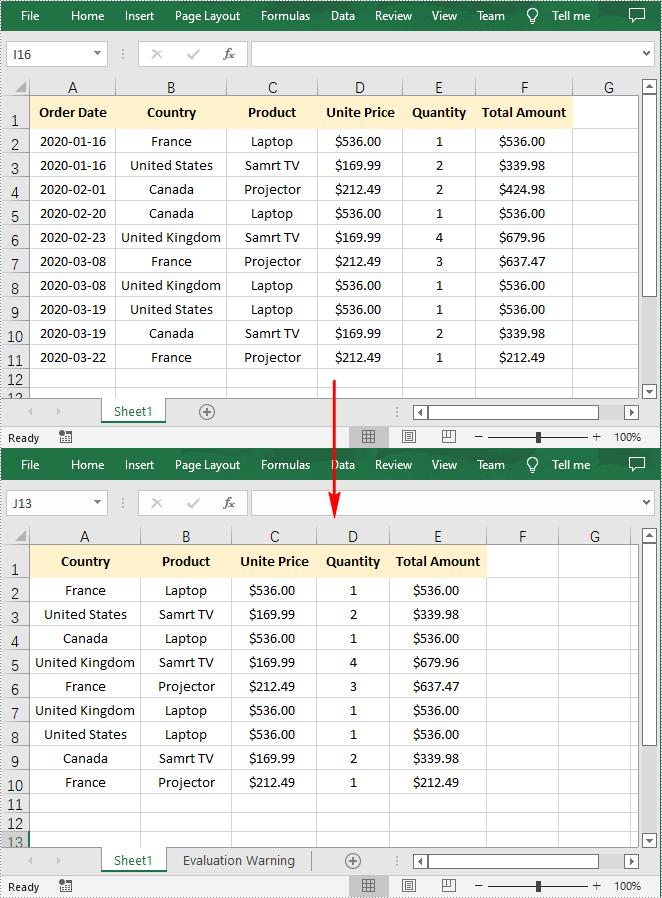662x898 pixels.
Task: Switch to Normal view in bottom window
Action: pyautogui.click(x=368, y=886)
